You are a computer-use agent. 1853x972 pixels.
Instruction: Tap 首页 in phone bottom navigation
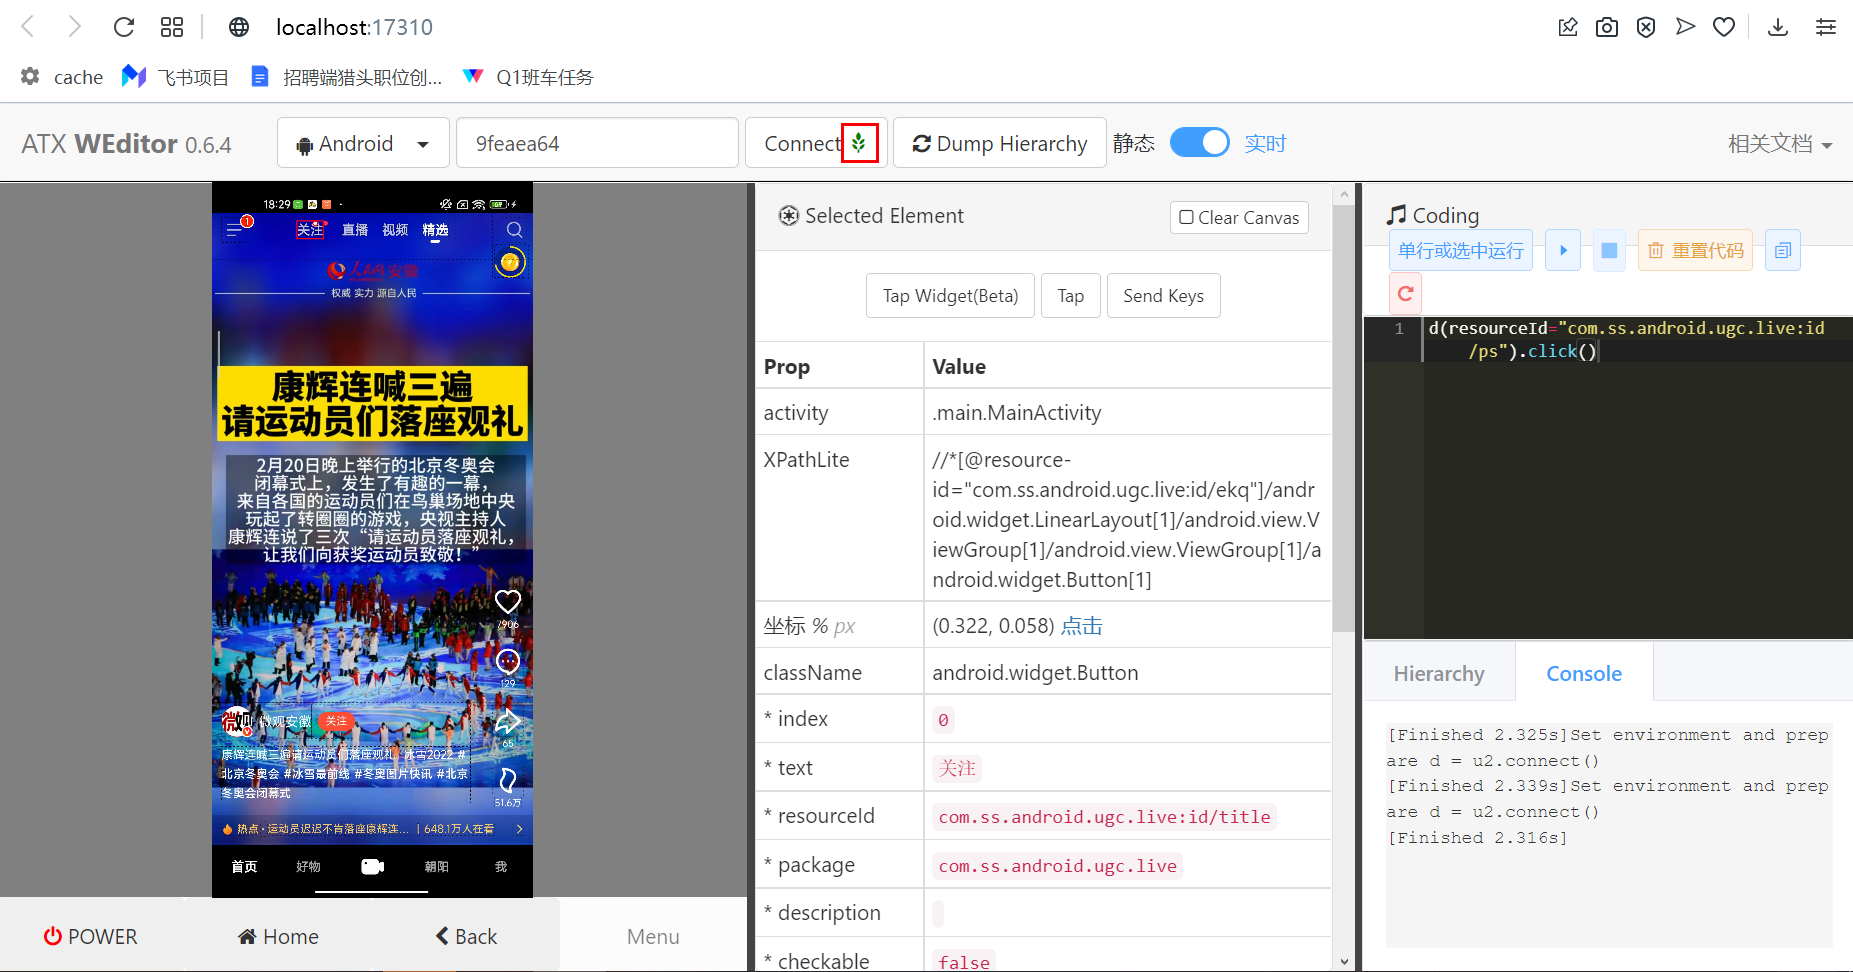244,867
